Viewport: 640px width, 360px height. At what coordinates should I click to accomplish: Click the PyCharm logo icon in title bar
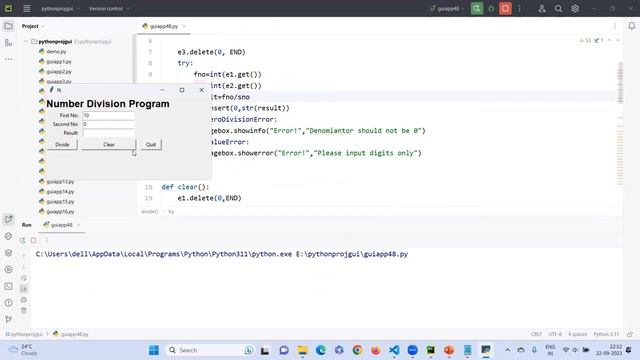[x=8, y=8]
